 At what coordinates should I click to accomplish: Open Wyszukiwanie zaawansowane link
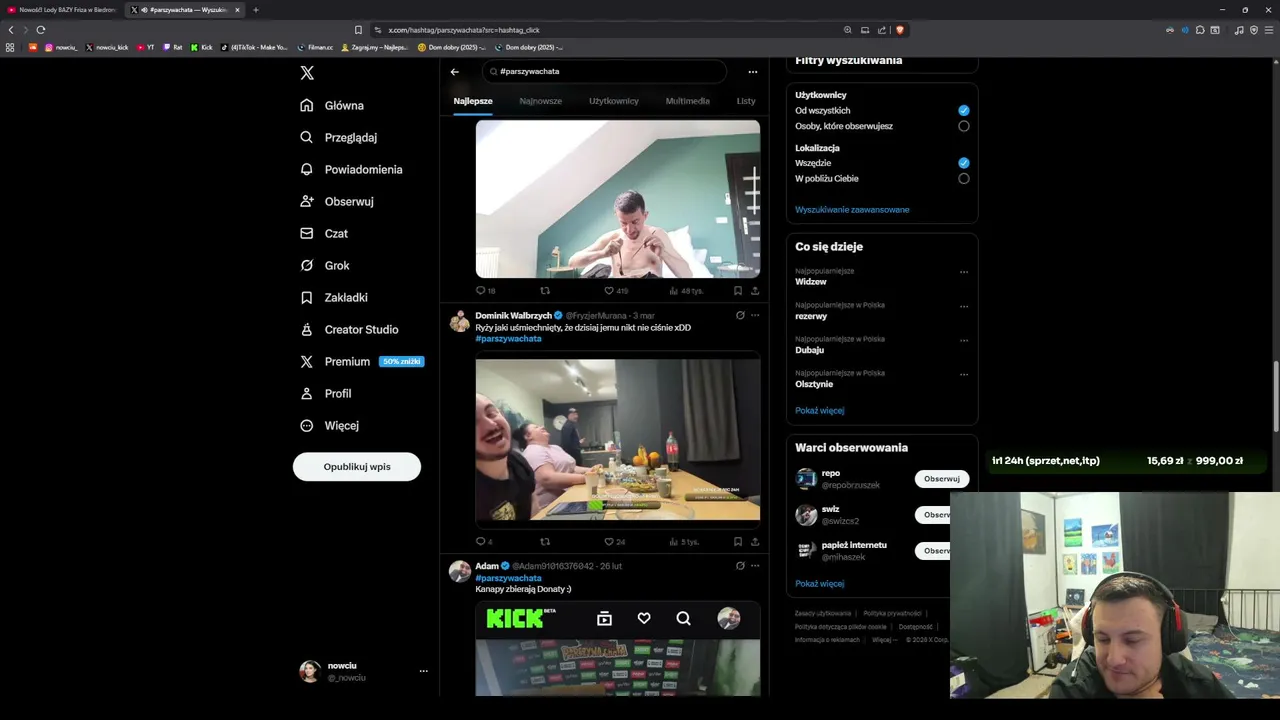[x=852, y=210]
